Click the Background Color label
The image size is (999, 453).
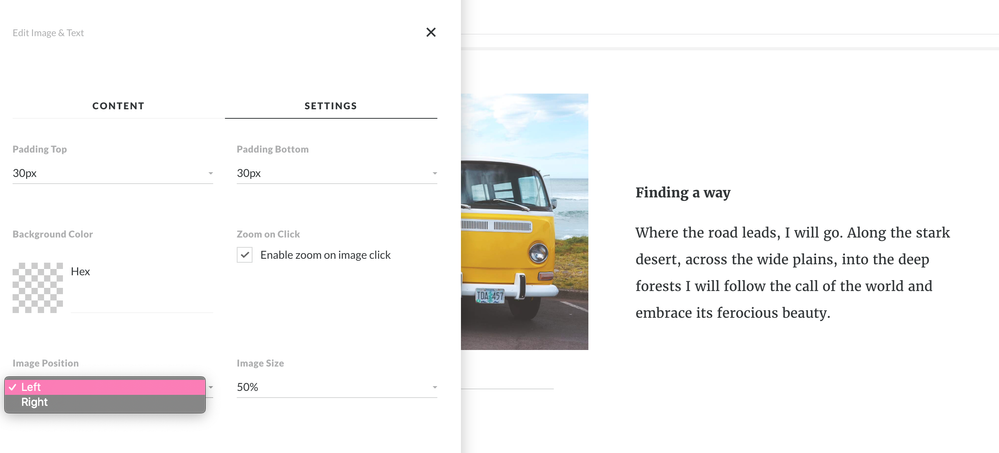(x=53, y=234)
